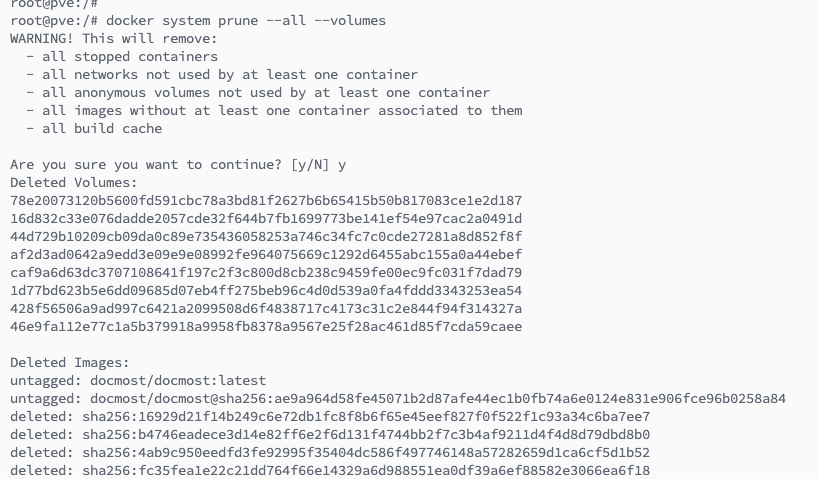Click the deleted sha256:16929d21 image line
This screenshot has height=479, width=818.
click(x=330, y=416)
